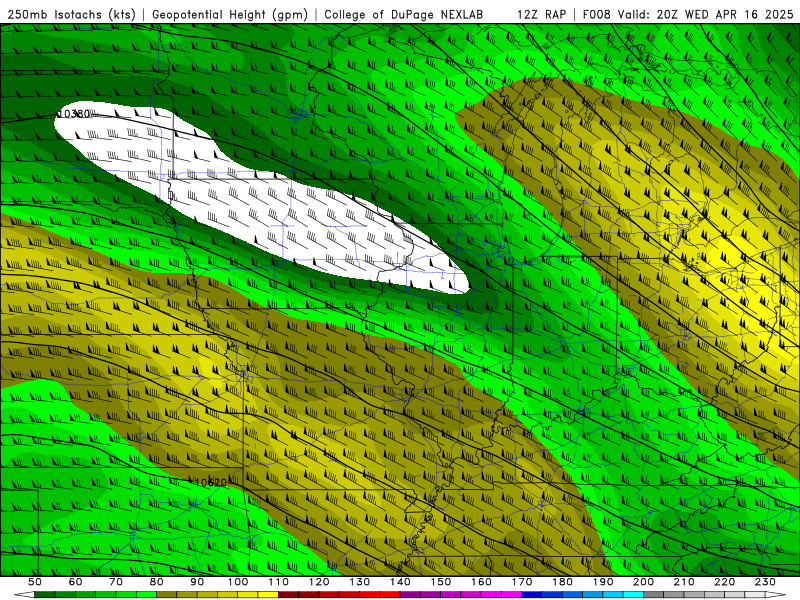Select the bright green swatch under 80
Image resolution: width=800 pixels, height=600 pixels.
tap(146, 594)
